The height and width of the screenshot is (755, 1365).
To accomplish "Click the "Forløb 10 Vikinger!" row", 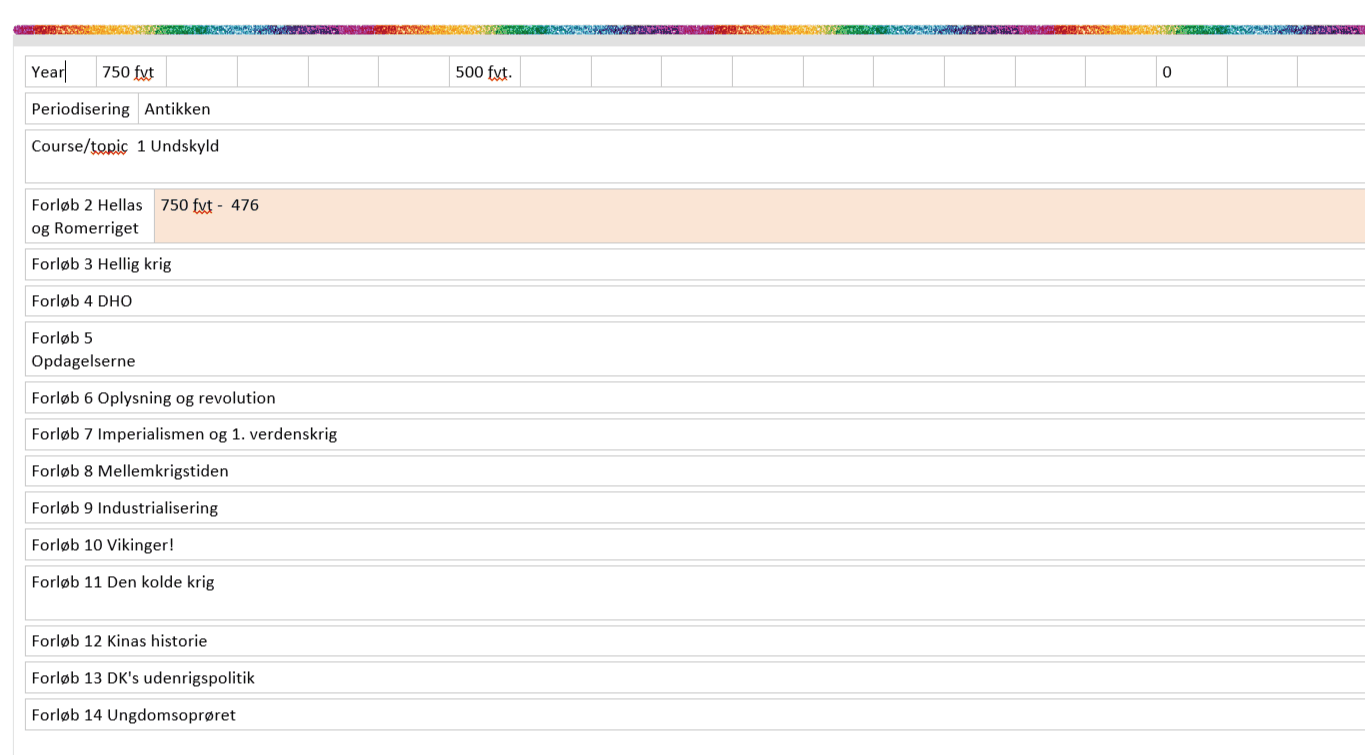I will pyautogui.click(x=695, y=545).
